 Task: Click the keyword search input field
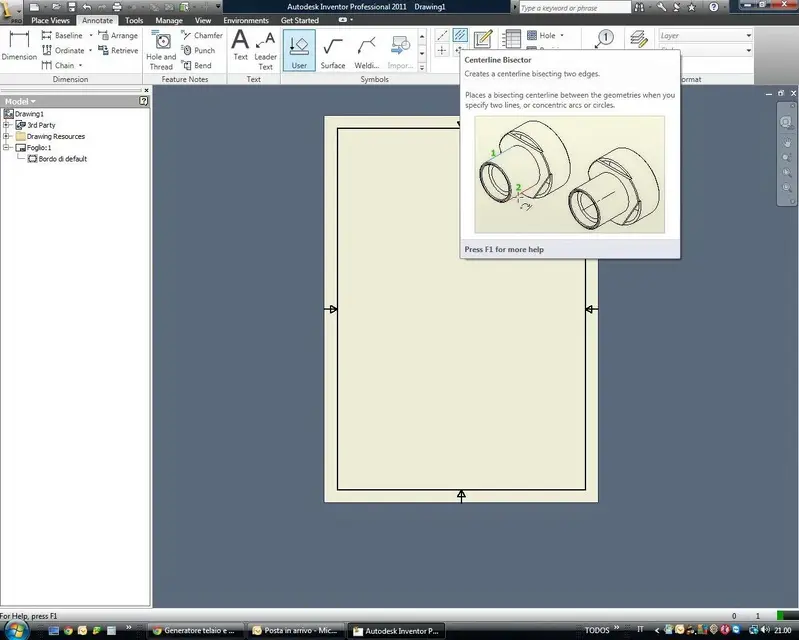574,8
